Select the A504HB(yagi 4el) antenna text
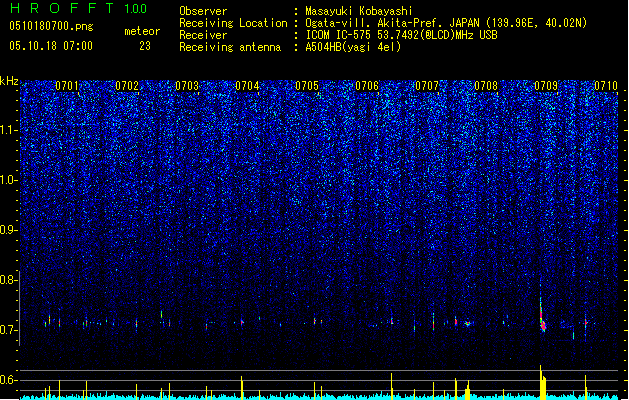Screen dimensions: 629x400 pyautogui.click(x=353, y=47)
